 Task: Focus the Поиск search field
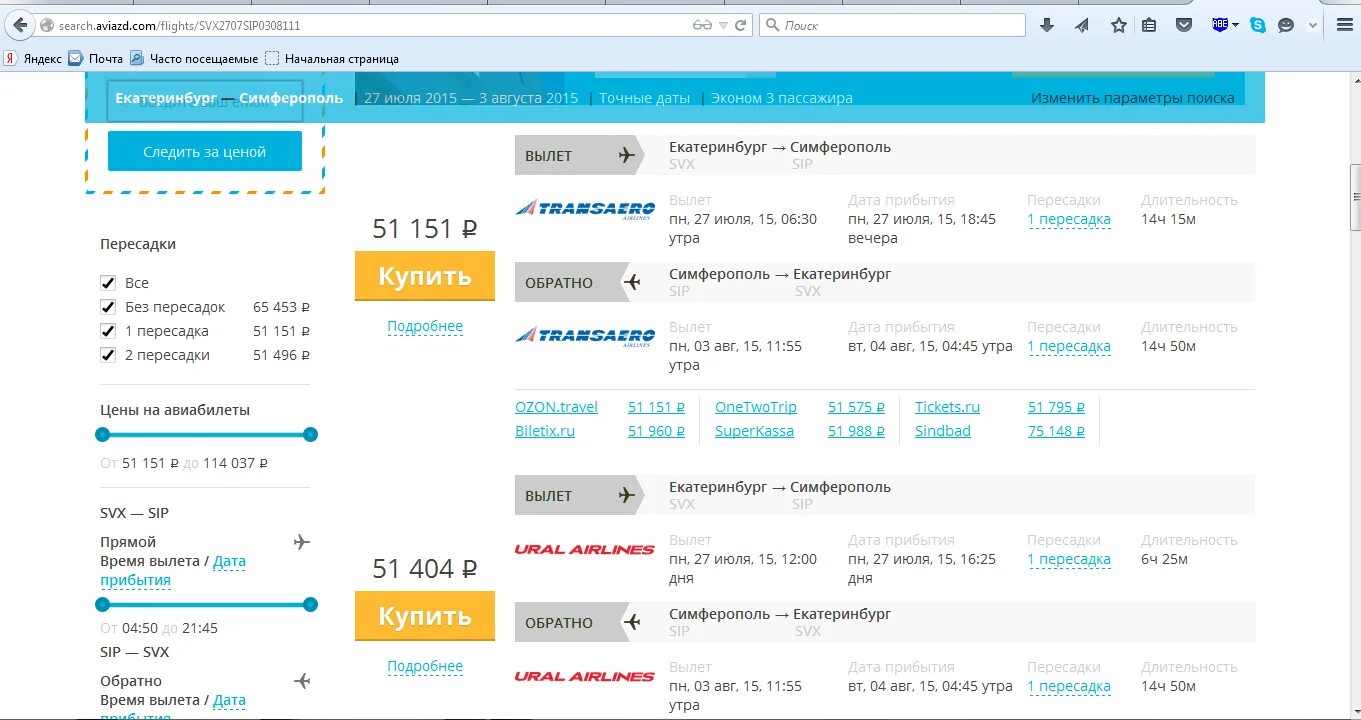click(892, 25)
